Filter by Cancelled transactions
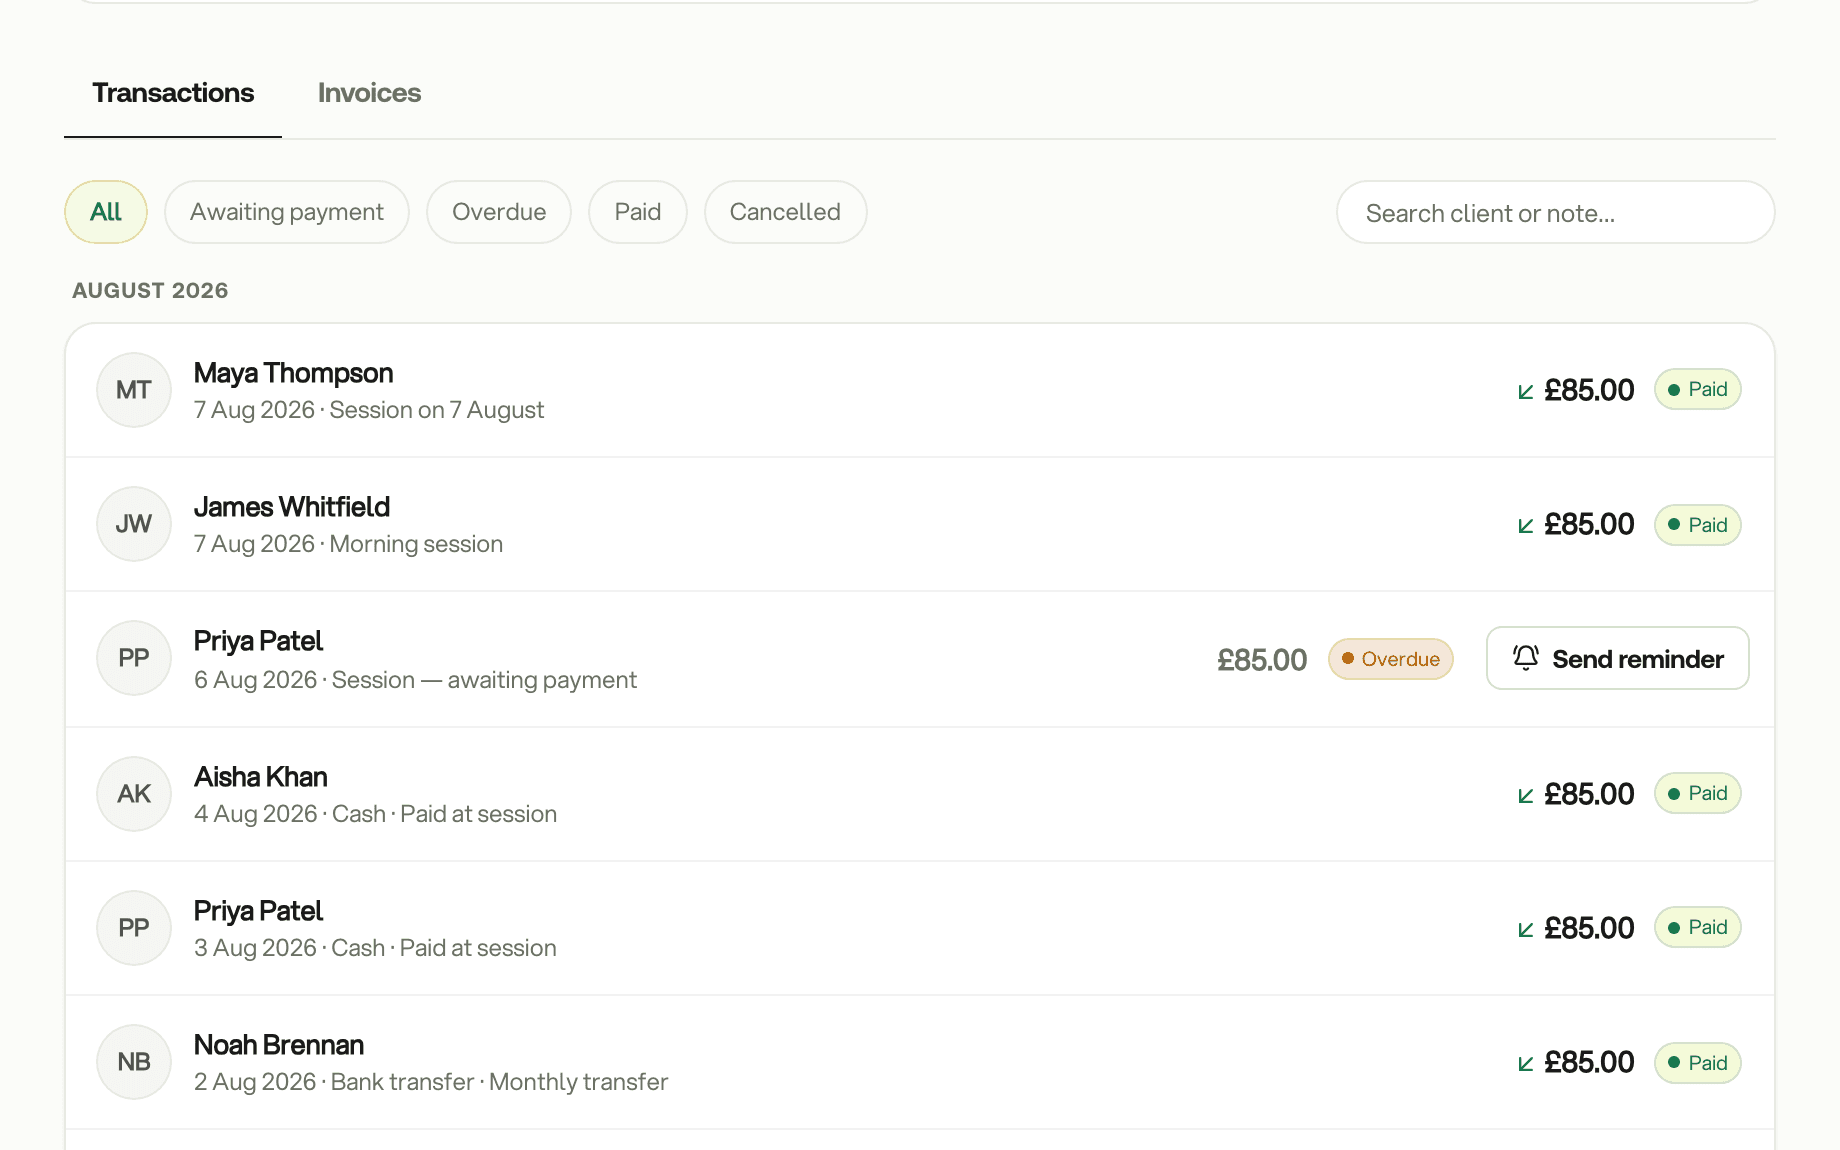The height and width of the screenshot is (1150, 1840). [785, 212]
